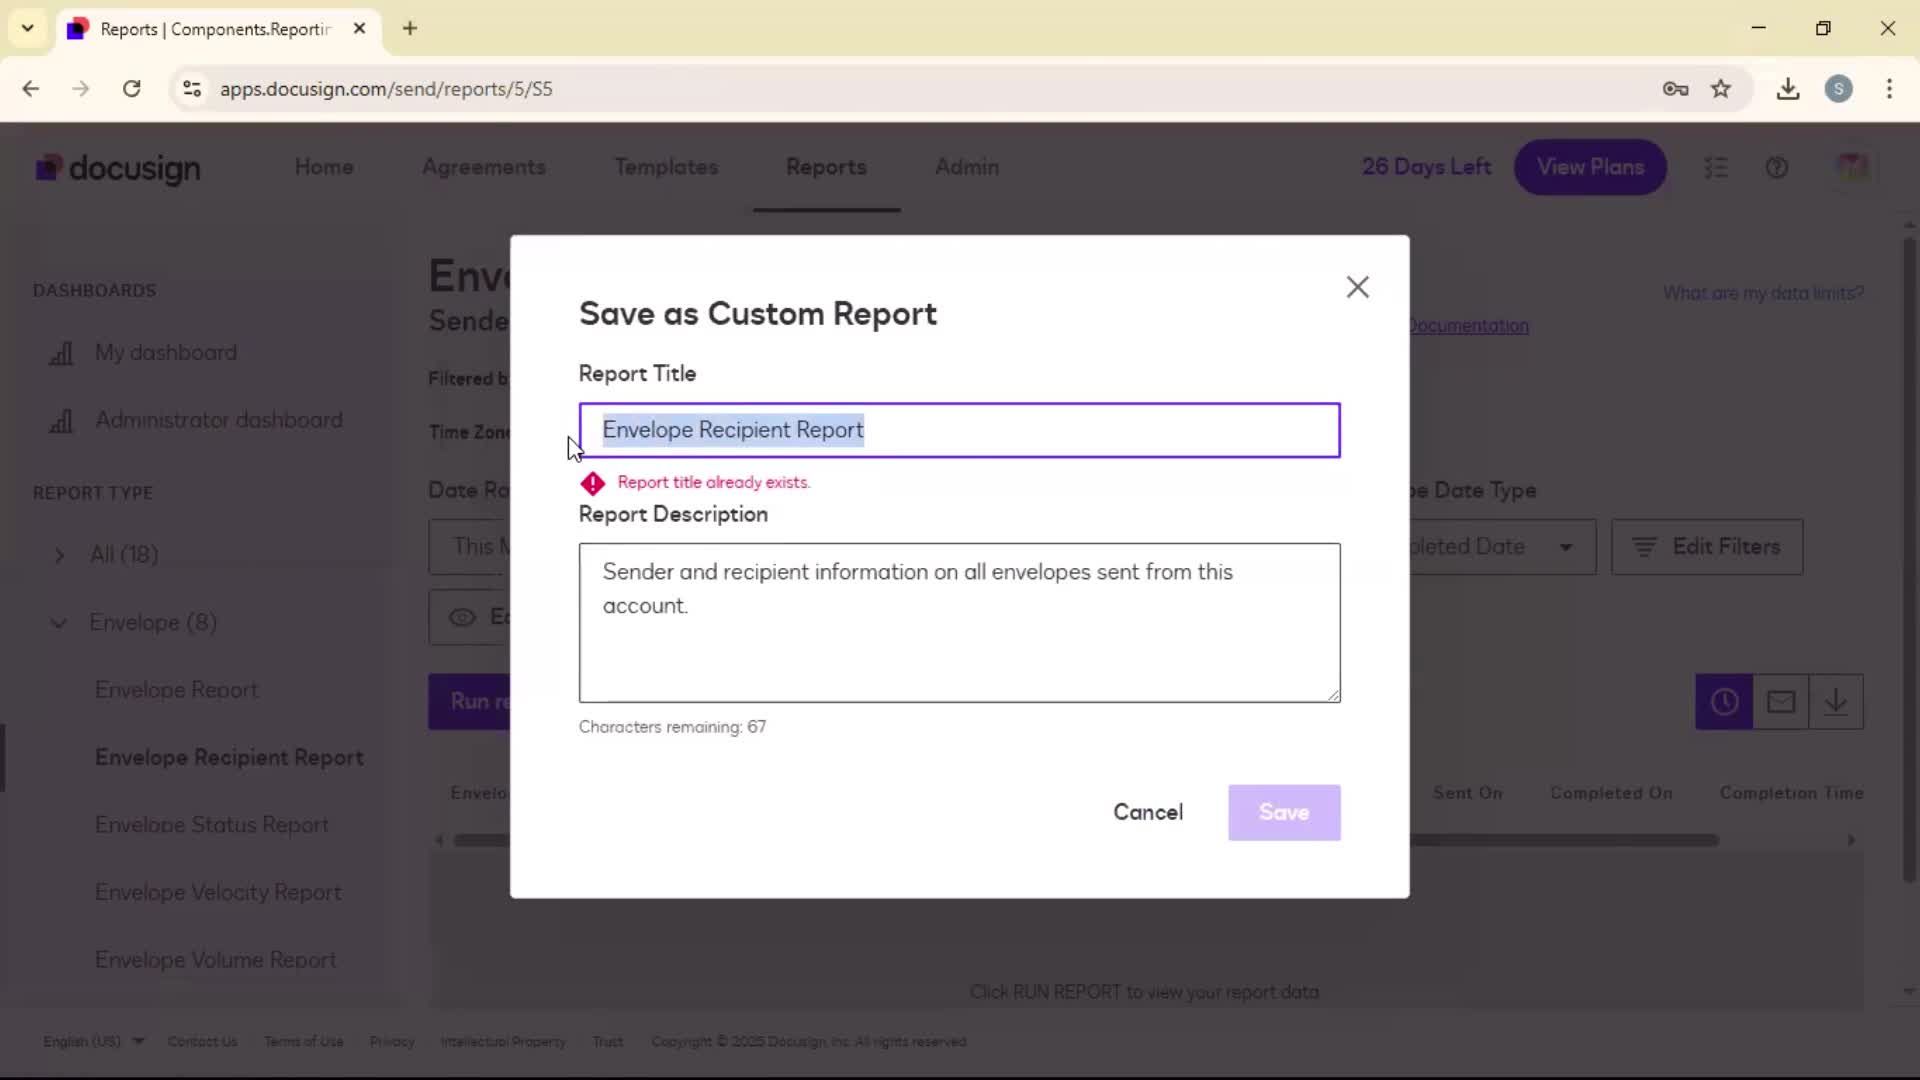This screenshot has height=1080, width=1920.
Task: Click the Report Description text area
Action: (x=959, y=622)
